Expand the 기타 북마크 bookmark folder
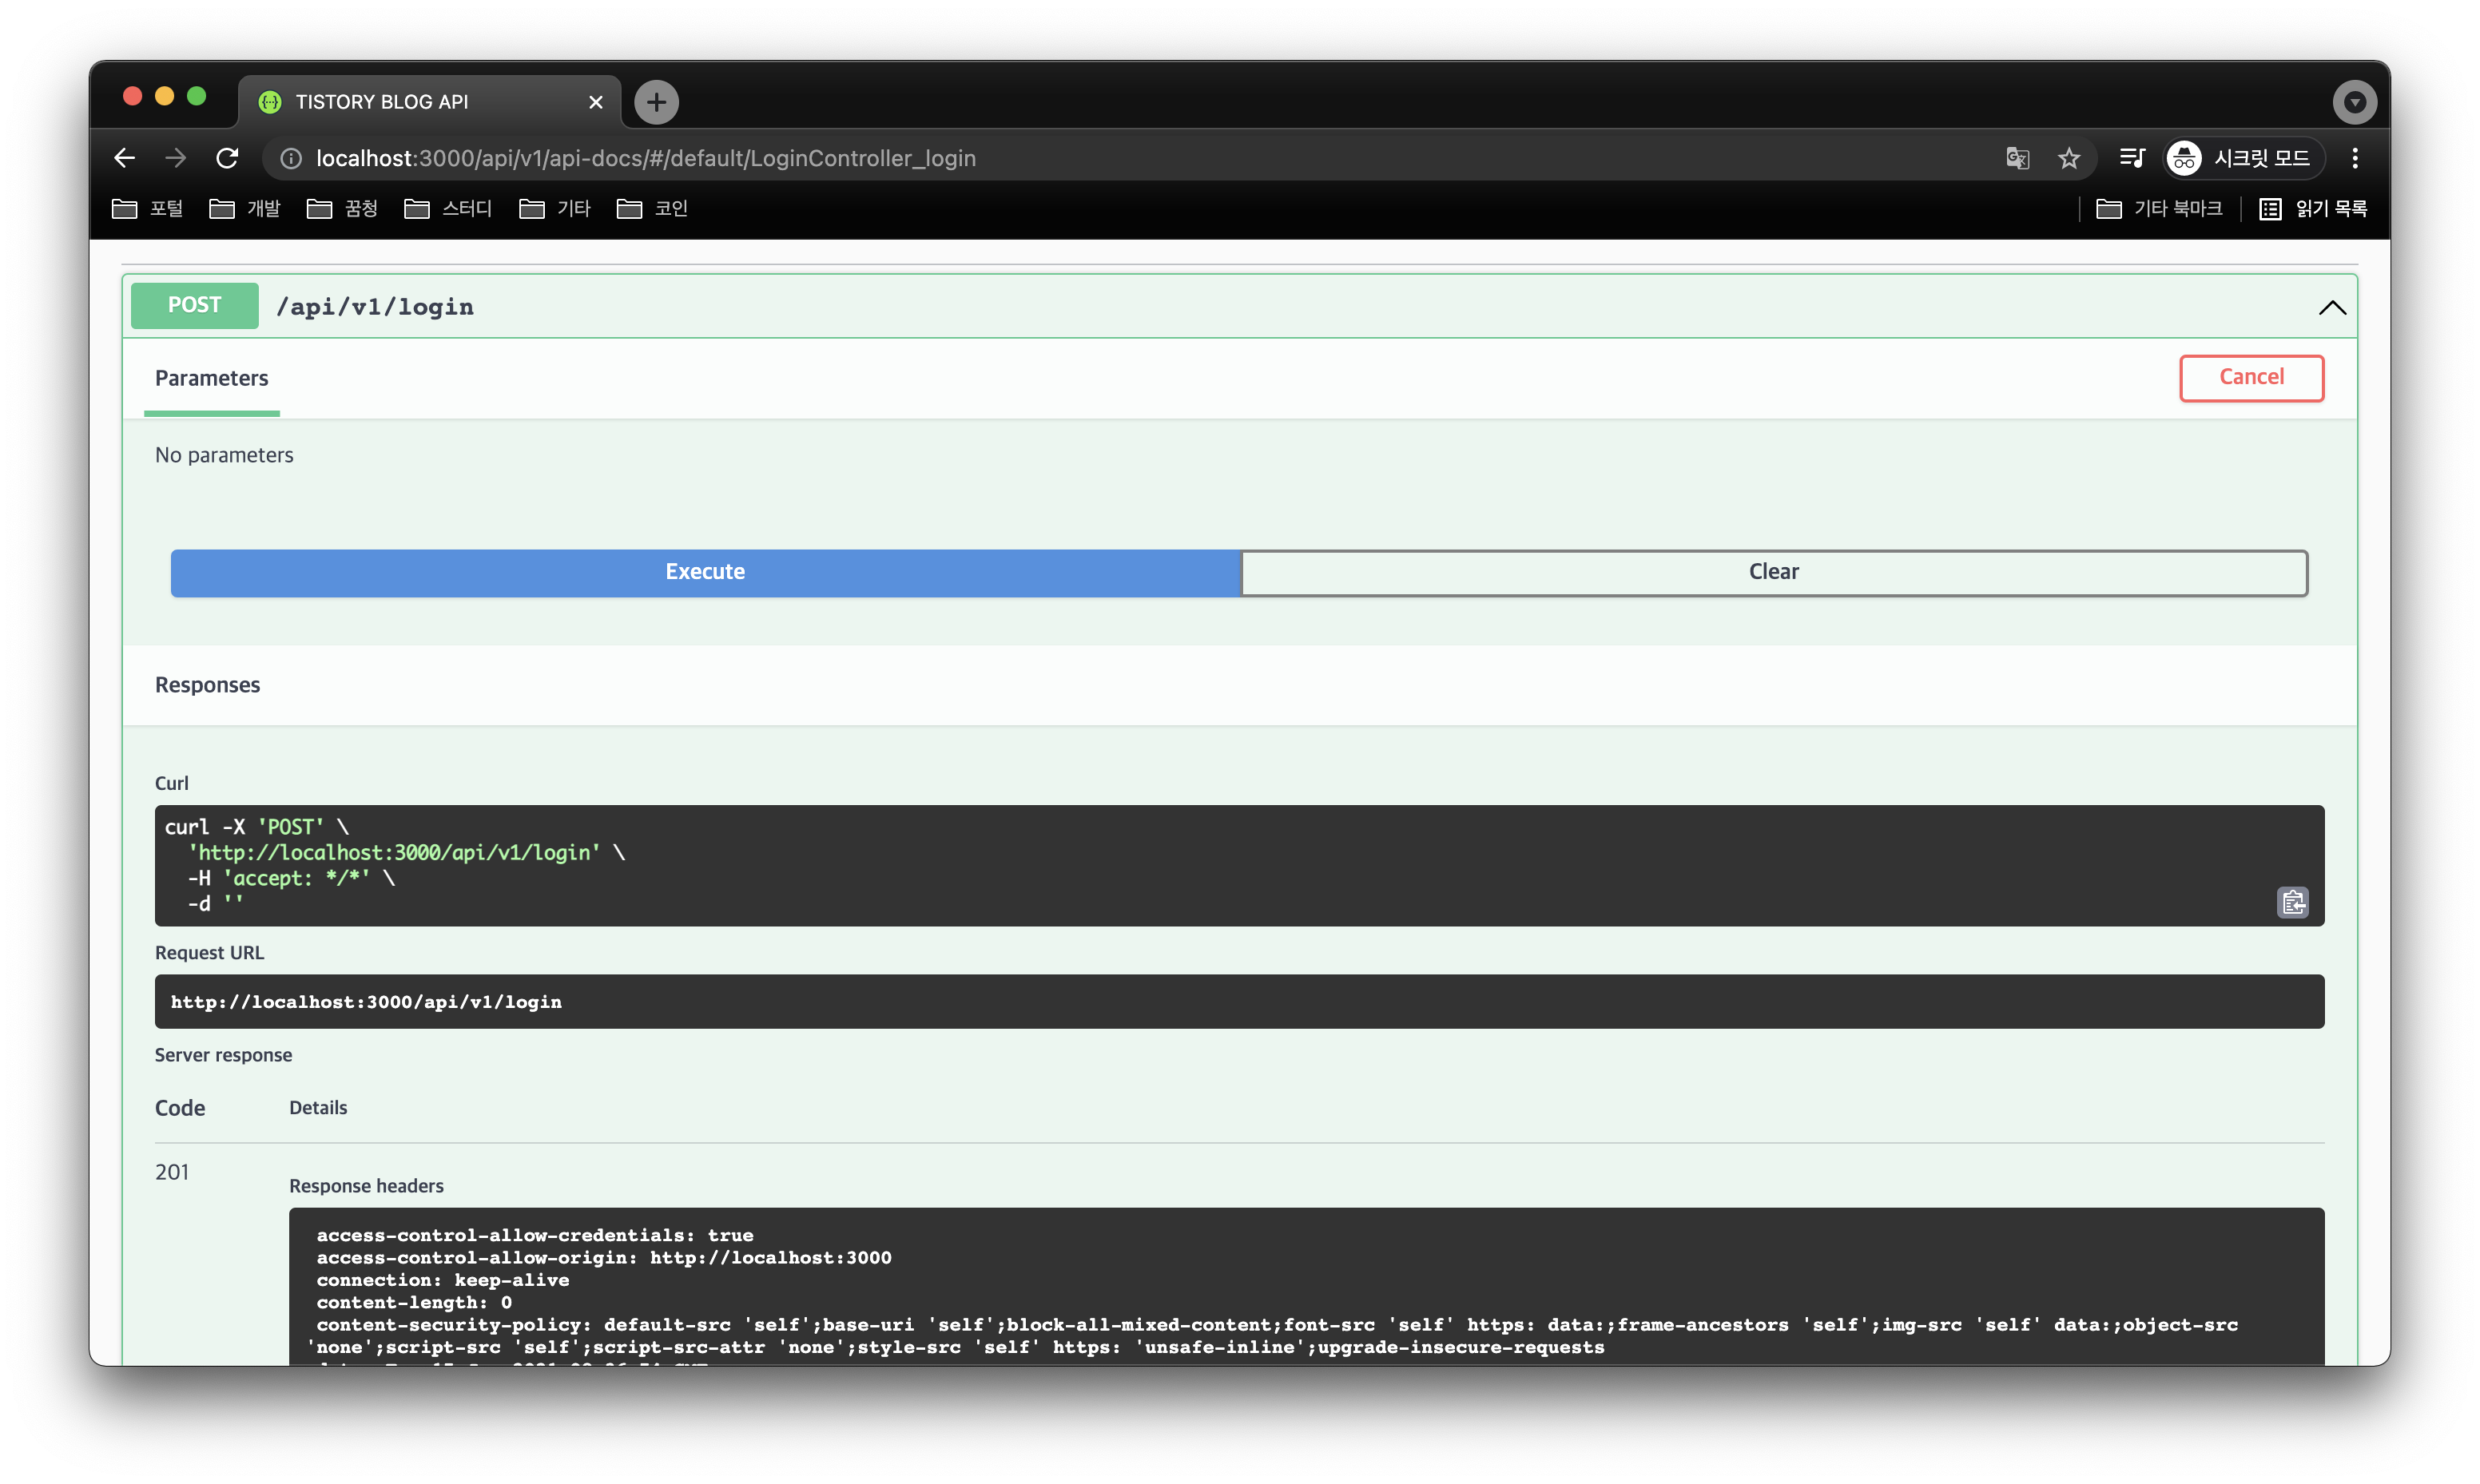This screenshot has width=2480, height=1484. tap(2159, 208)
